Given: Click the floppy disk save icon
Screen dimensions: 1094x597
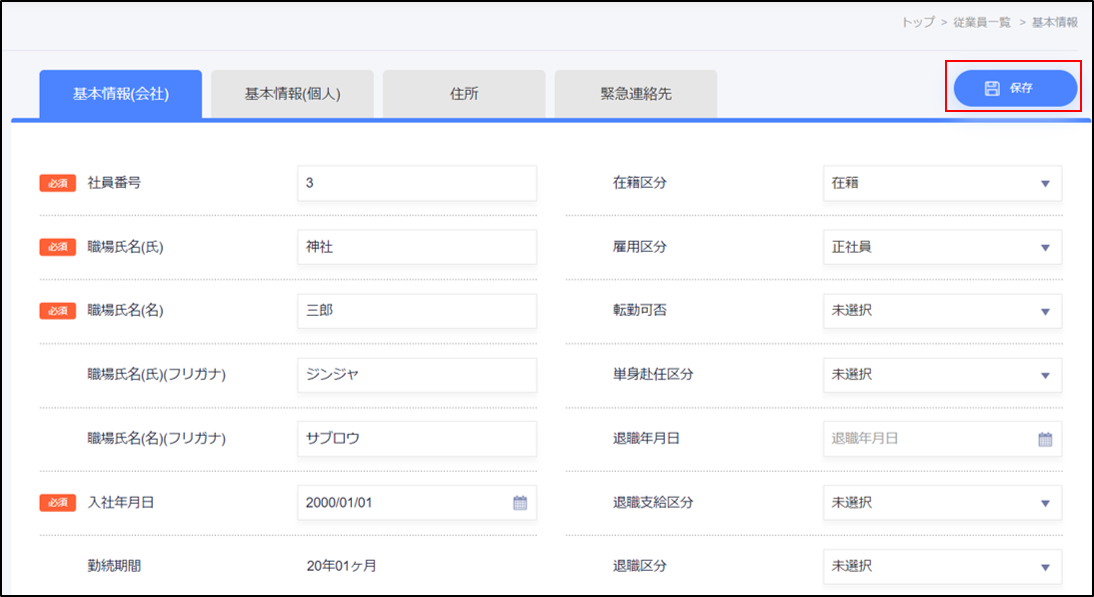Looking at the screenshot, I should point(991,87).
